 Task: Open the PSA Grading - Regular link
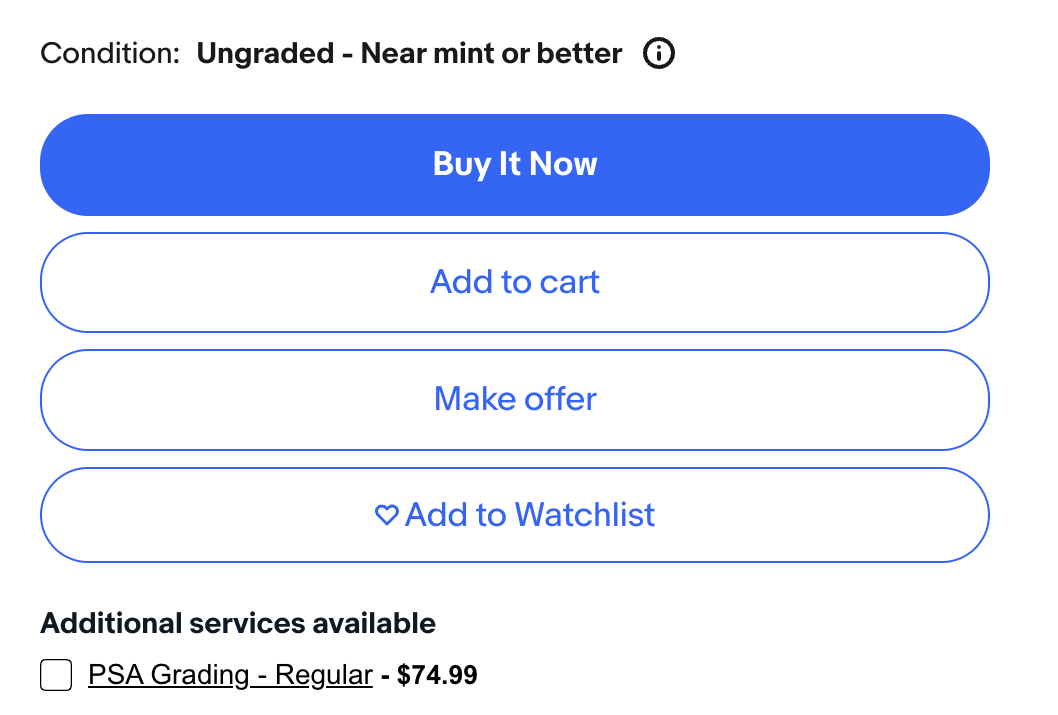point(230,676)
